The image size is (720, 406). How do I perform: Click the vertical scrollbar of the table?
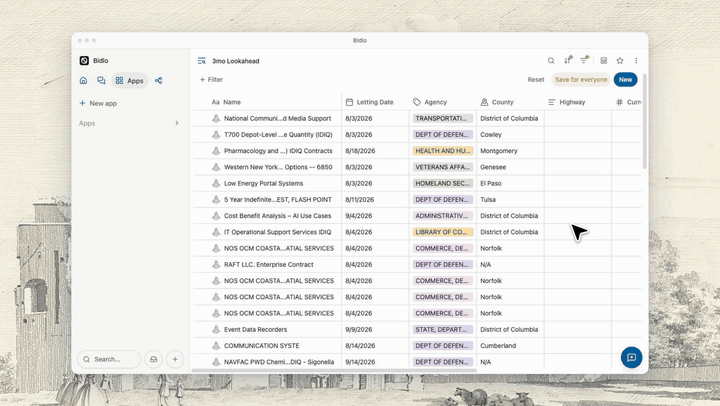pyautogui.click(x=645, y=121)
